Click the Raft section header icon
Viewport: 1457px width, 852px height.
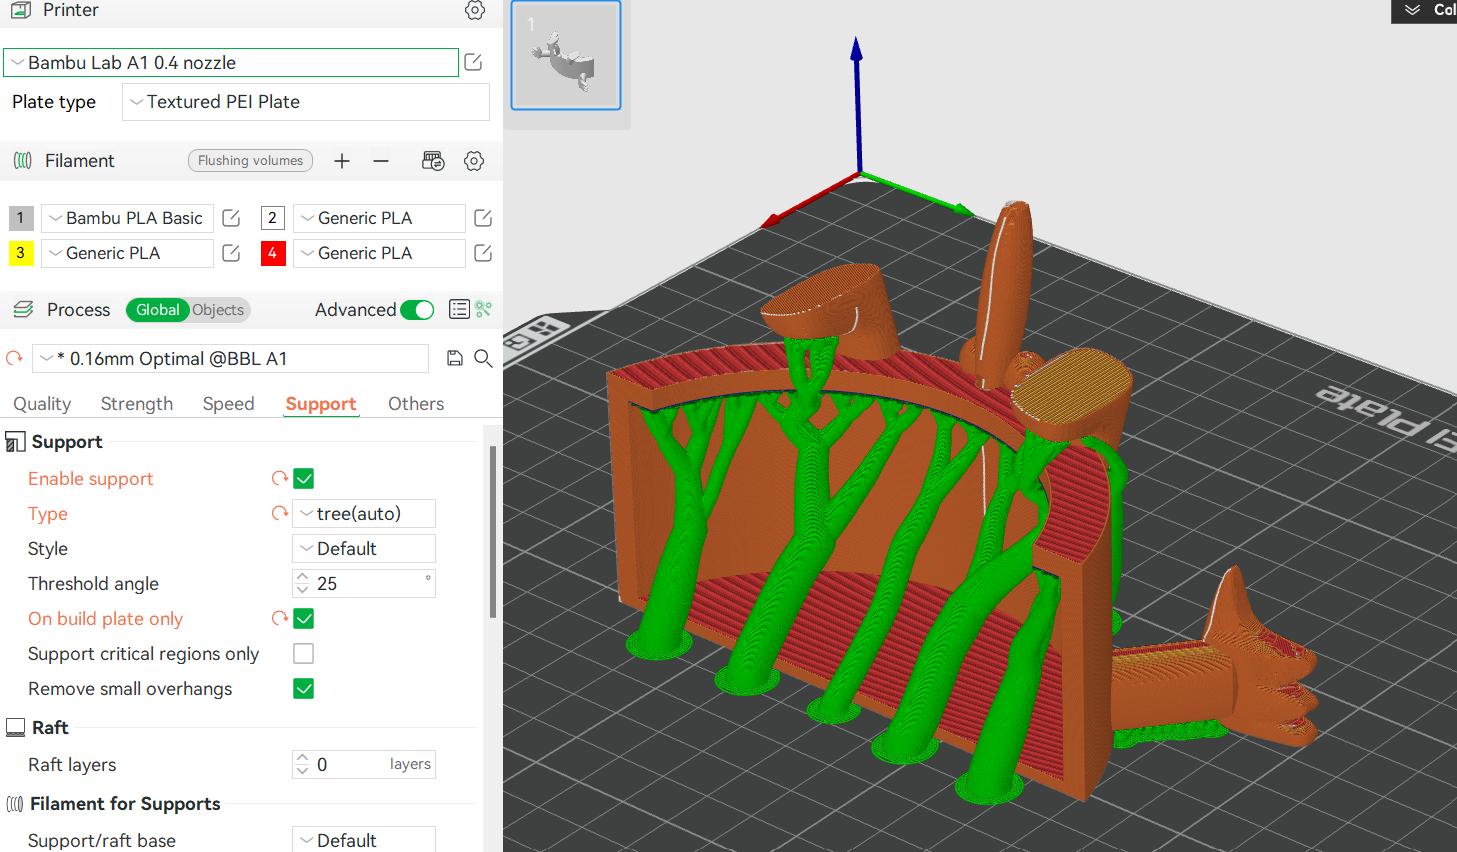click(15, 728)
